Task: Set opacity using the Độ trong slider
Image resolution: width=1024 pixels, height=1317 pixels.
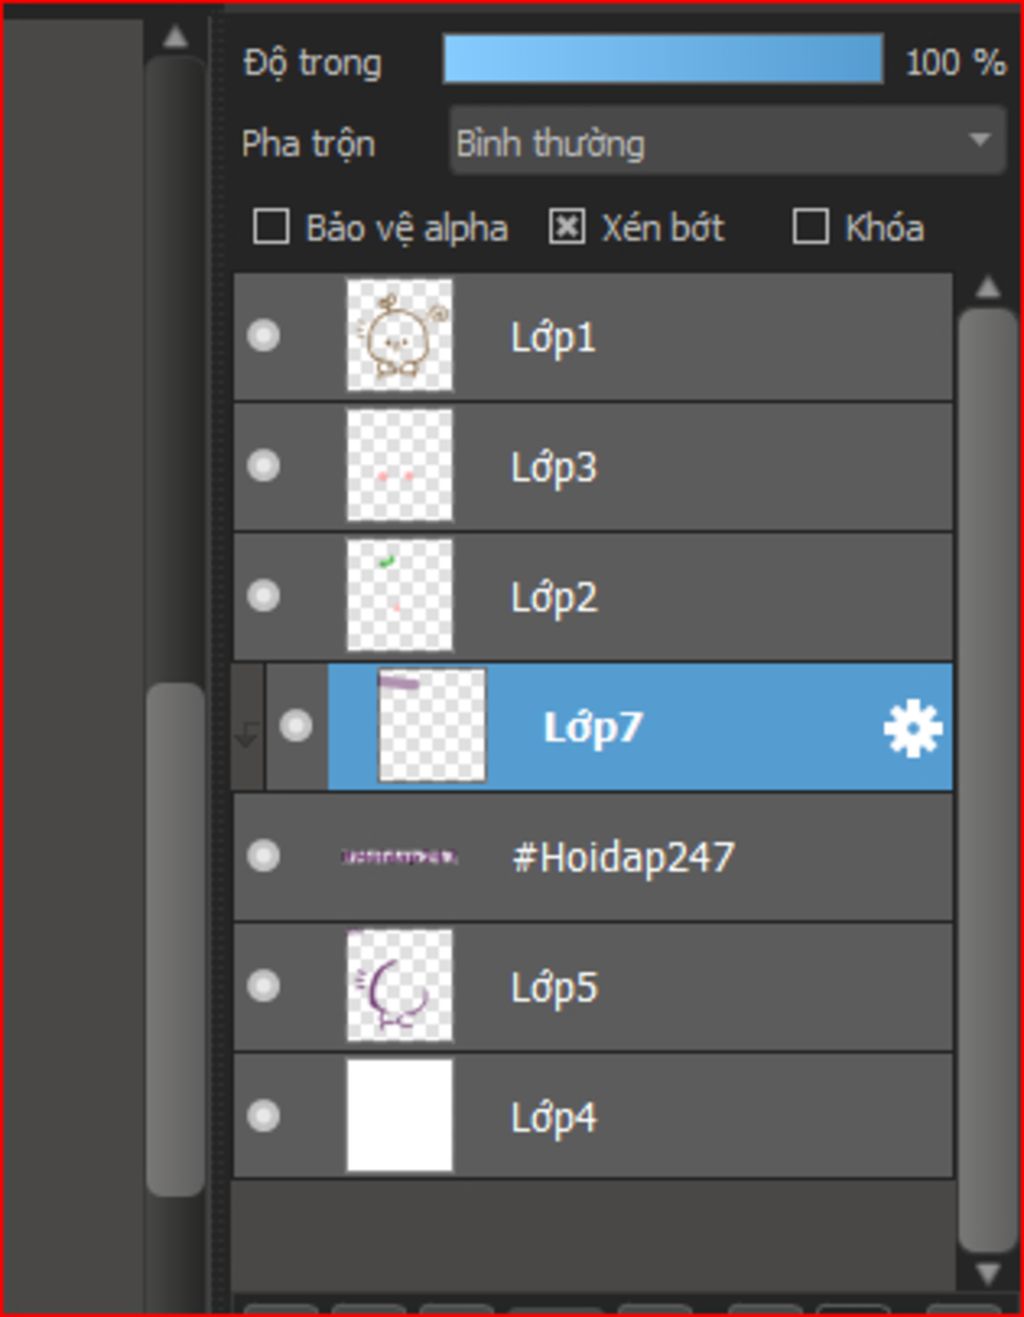Action: tap(663, 59)
